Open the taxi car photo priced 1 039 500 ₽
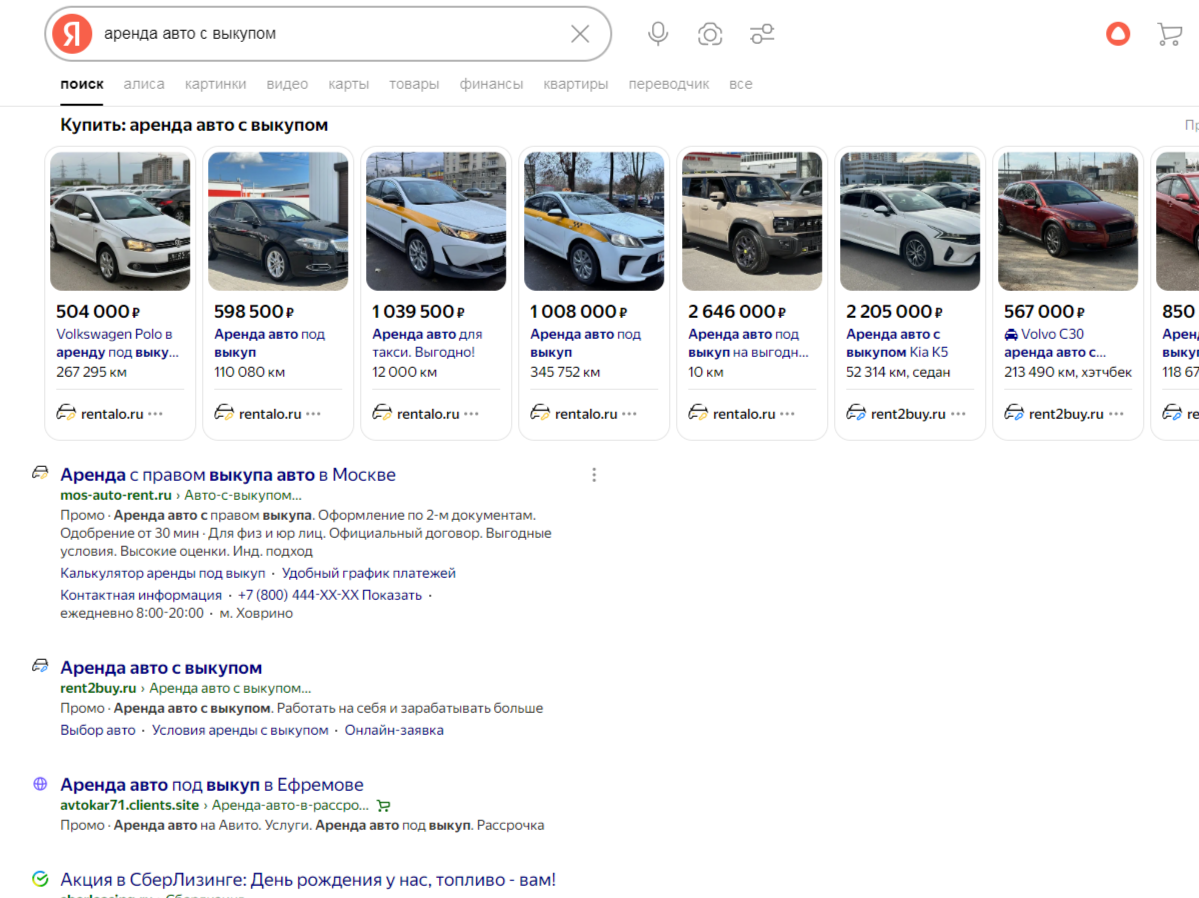The width and height of the screenshot is (1199, 898). (x=436, y=221)
